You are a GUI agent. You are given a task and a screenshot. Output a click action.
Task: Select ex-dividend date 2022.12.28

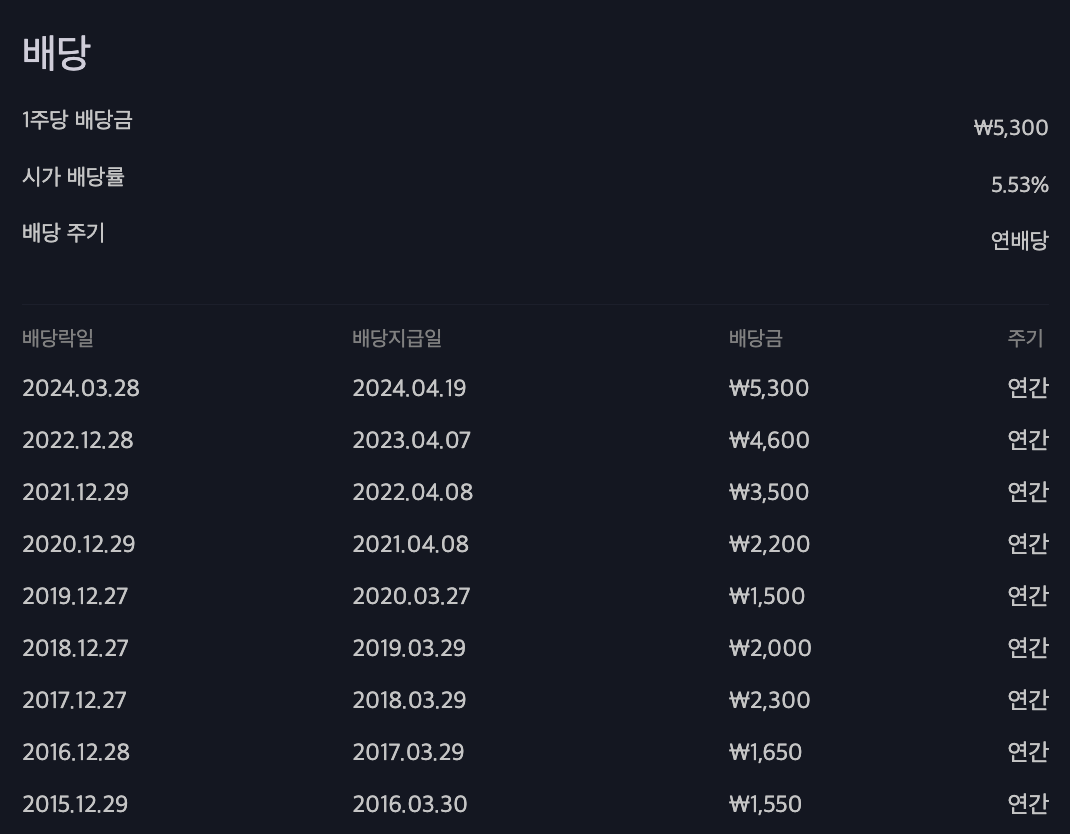tap(78, 440)
